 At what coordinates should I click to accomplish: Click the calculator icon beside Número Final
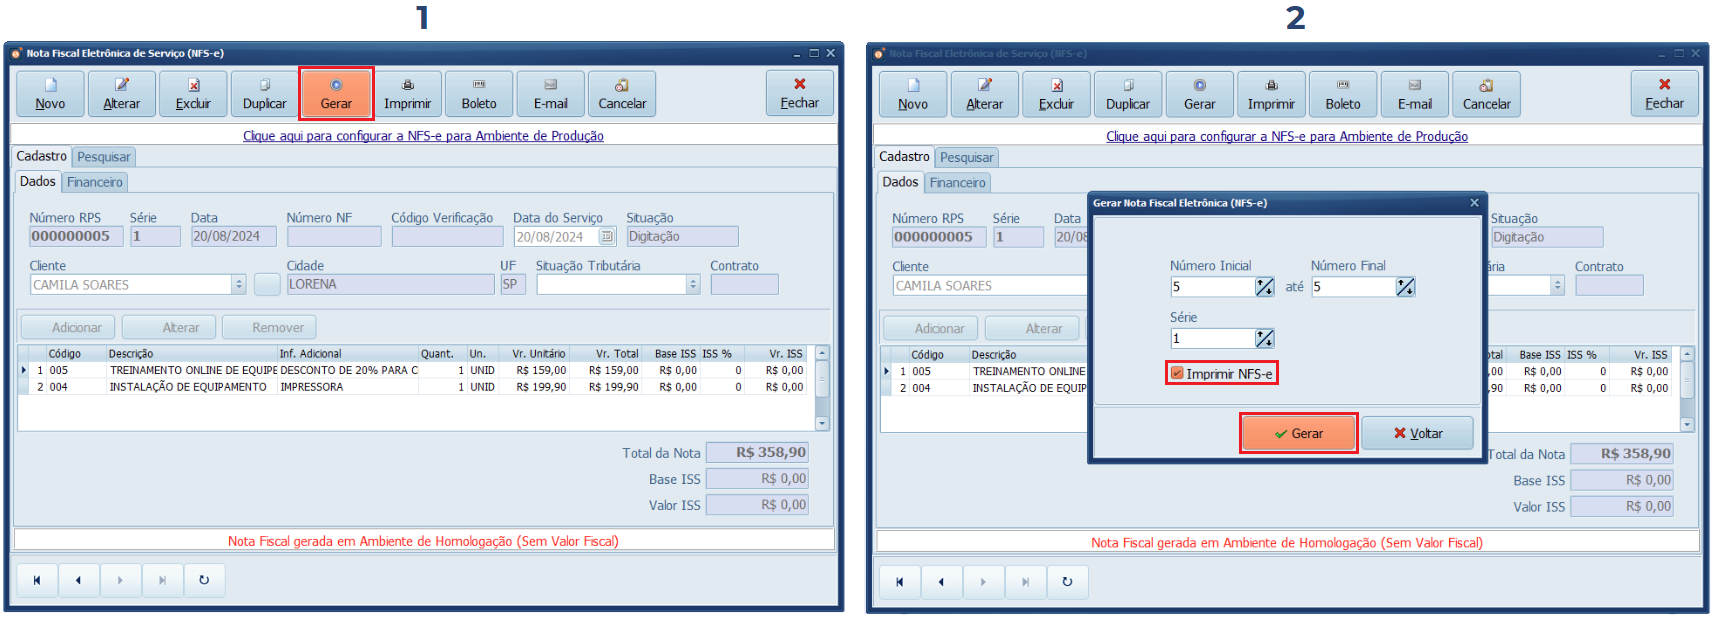(x=1405, y=288)
